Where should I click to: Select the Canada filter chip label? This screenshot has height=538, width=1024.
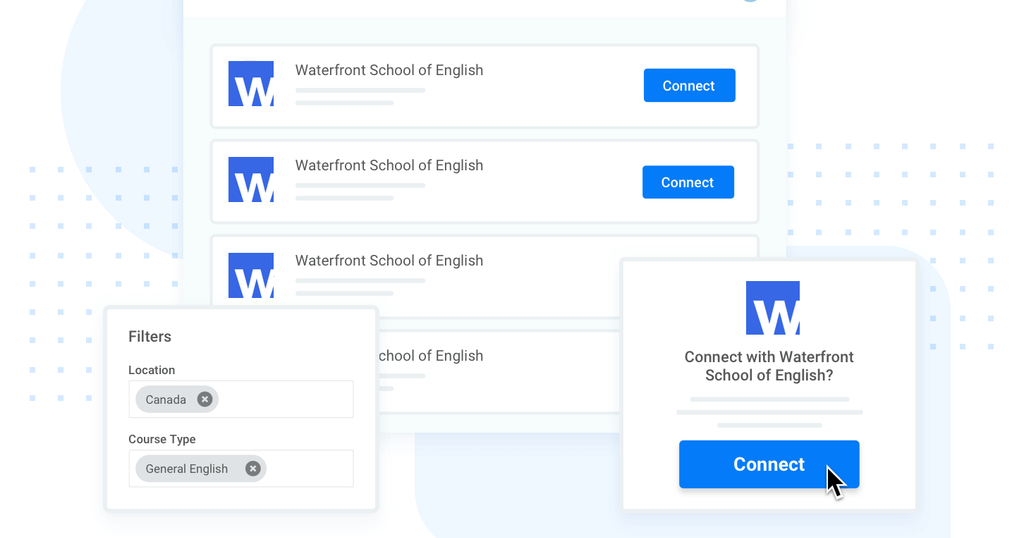[x=166, y=400]
